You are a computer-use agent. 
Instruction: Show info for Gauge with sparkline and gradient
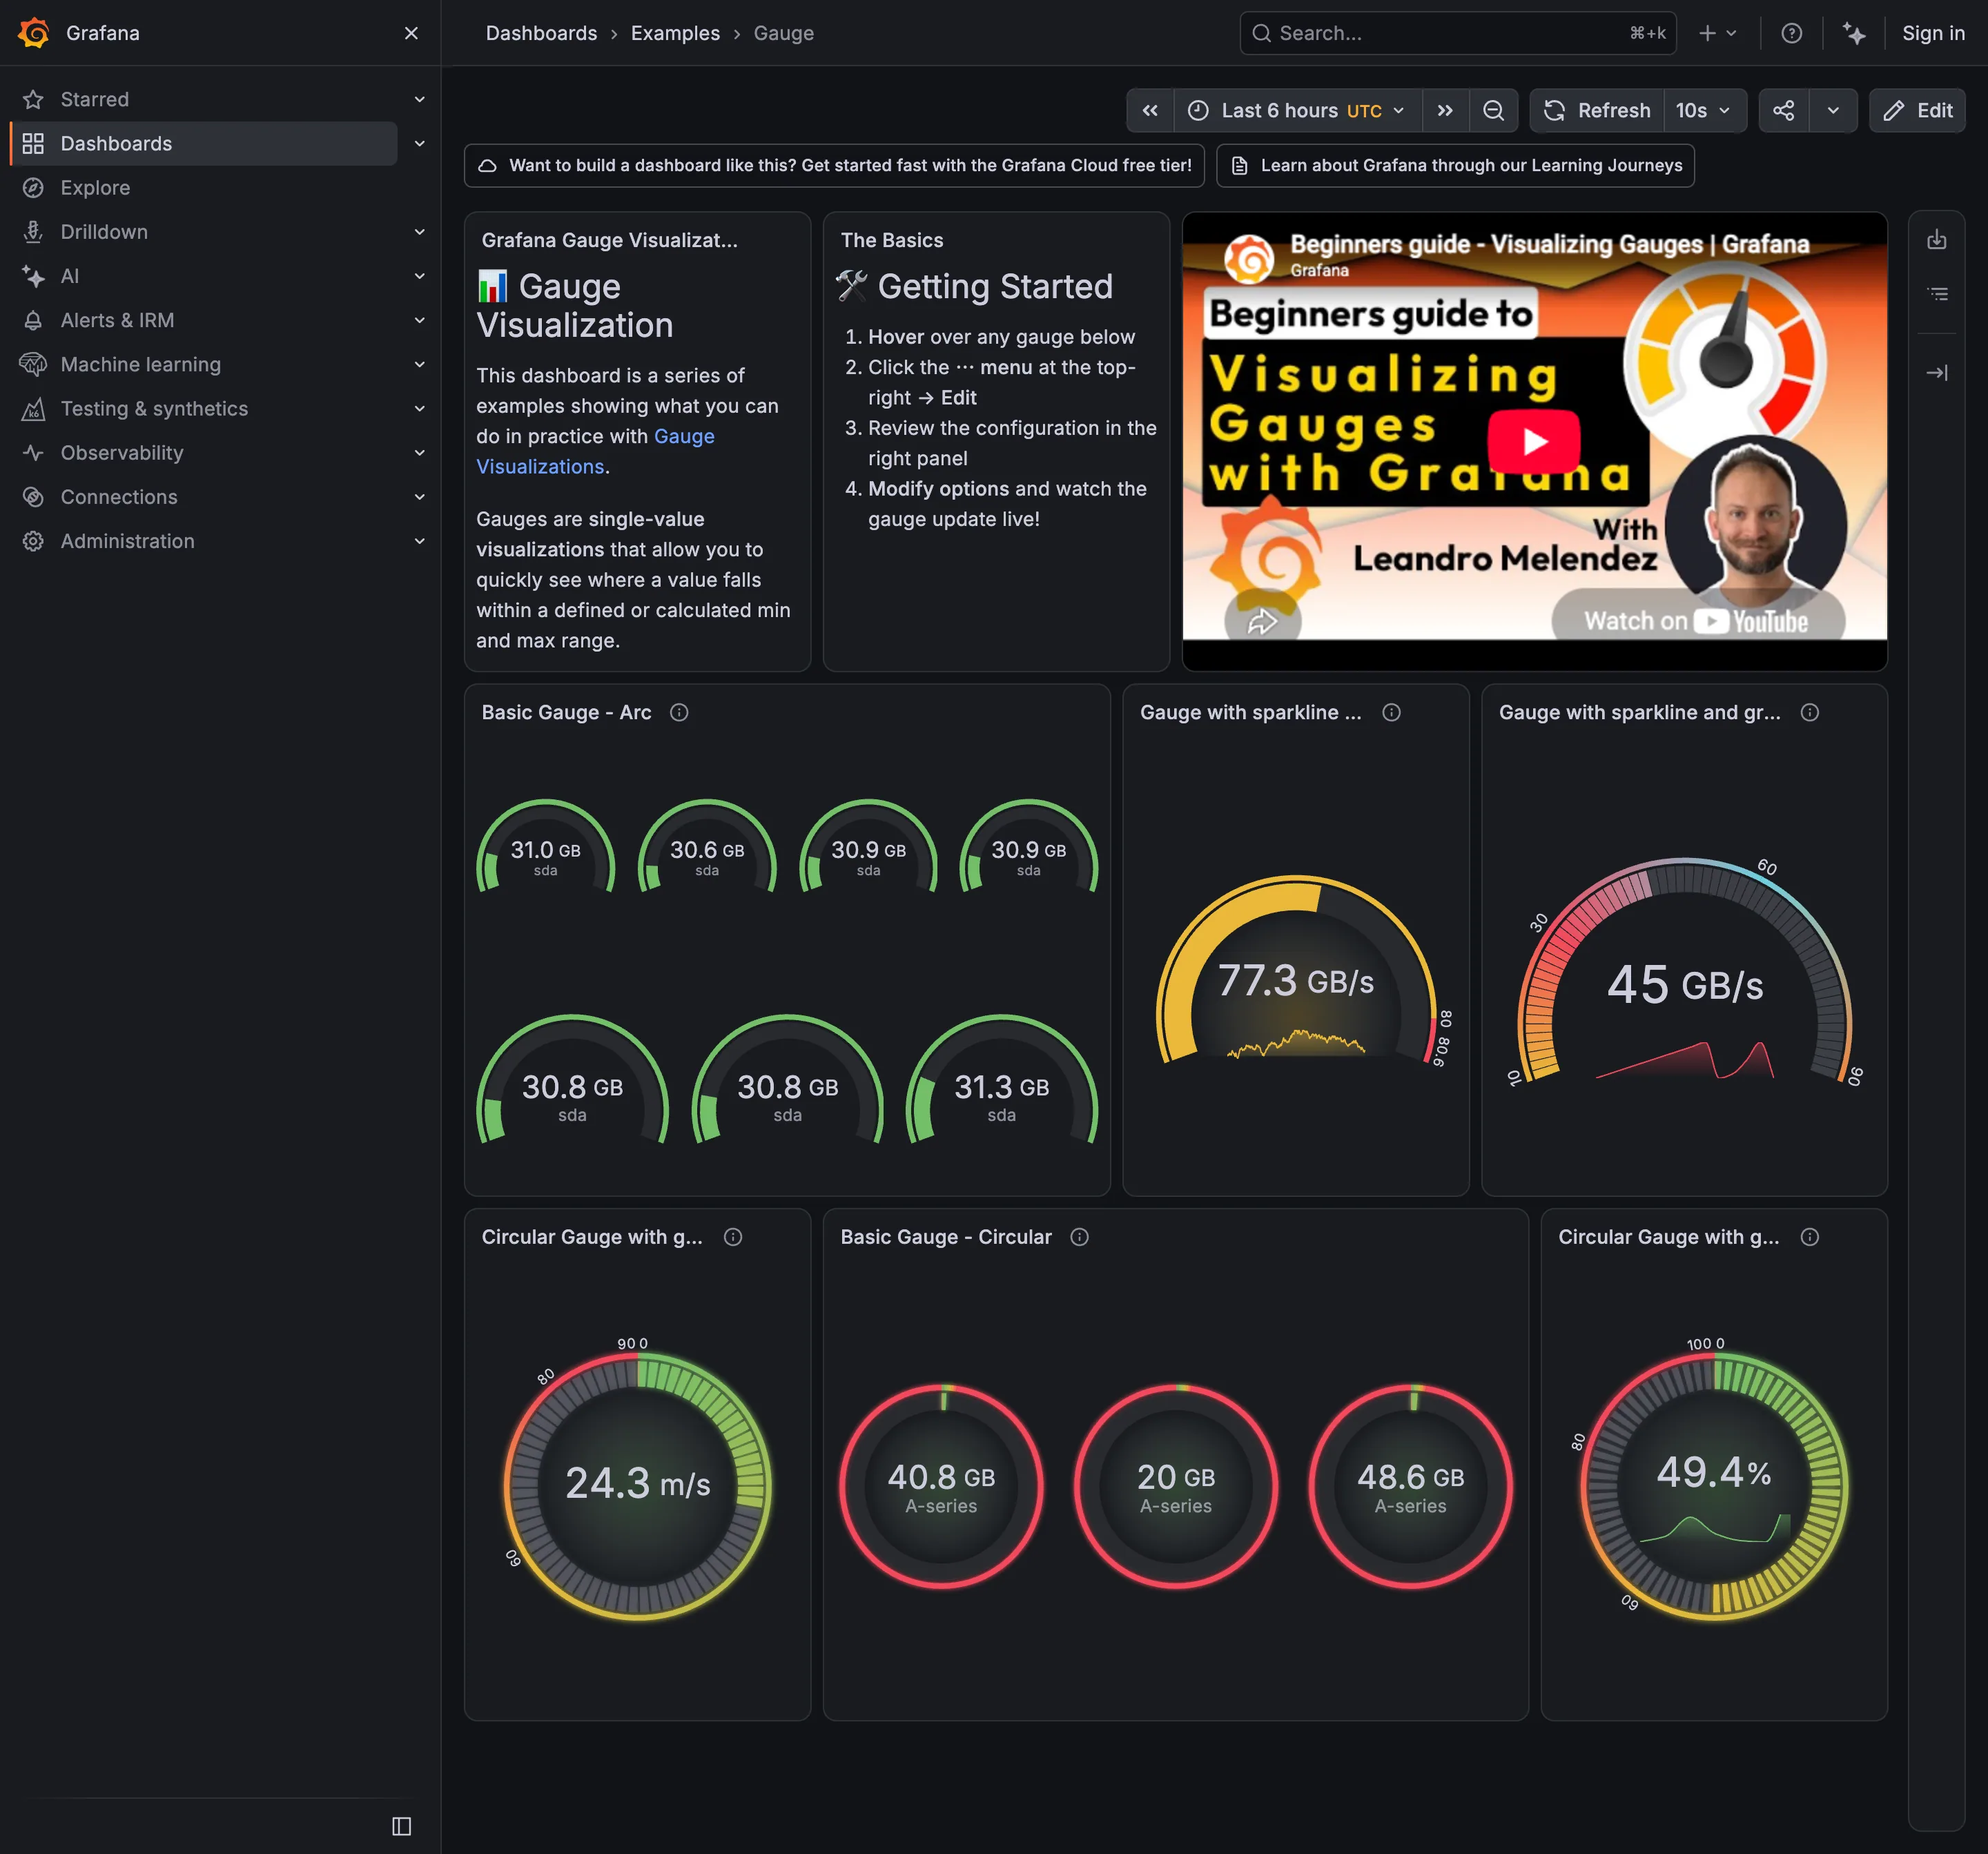point(1809,712)
